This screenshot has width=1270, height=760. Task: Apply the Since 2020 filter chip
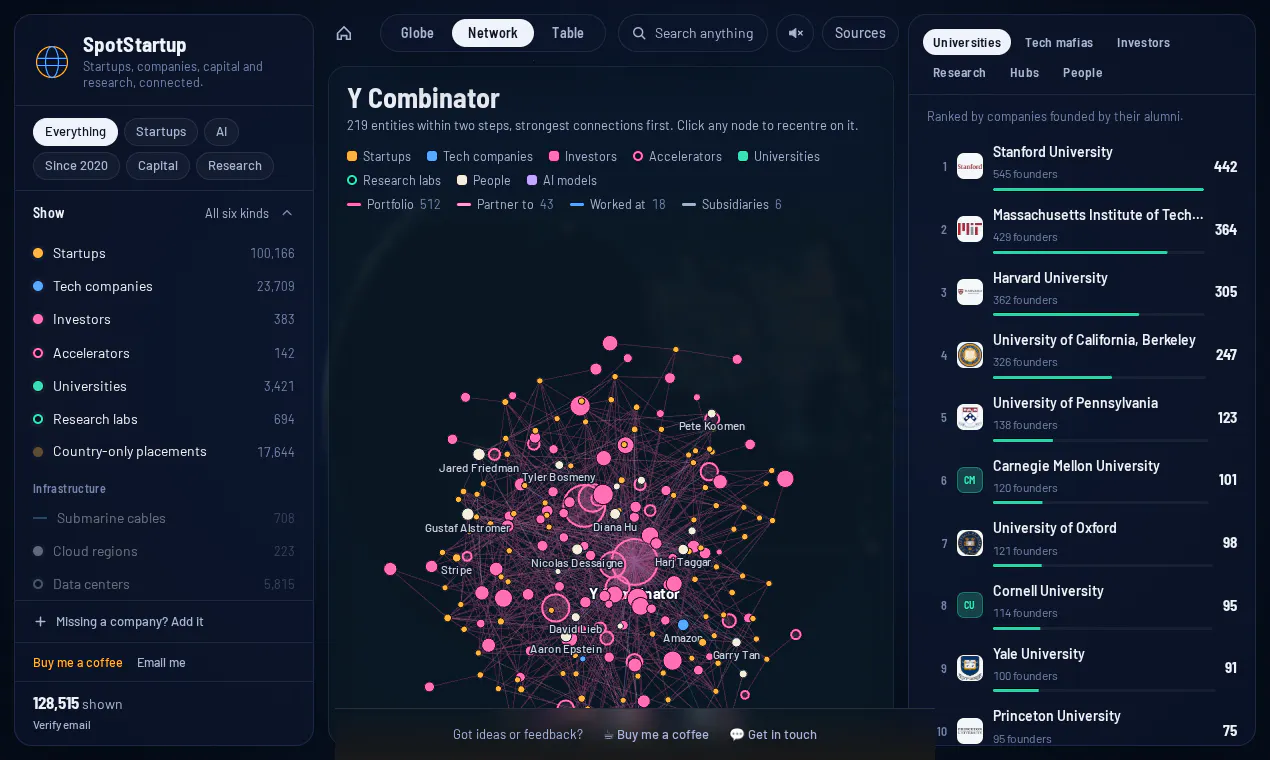click(76, 166)
